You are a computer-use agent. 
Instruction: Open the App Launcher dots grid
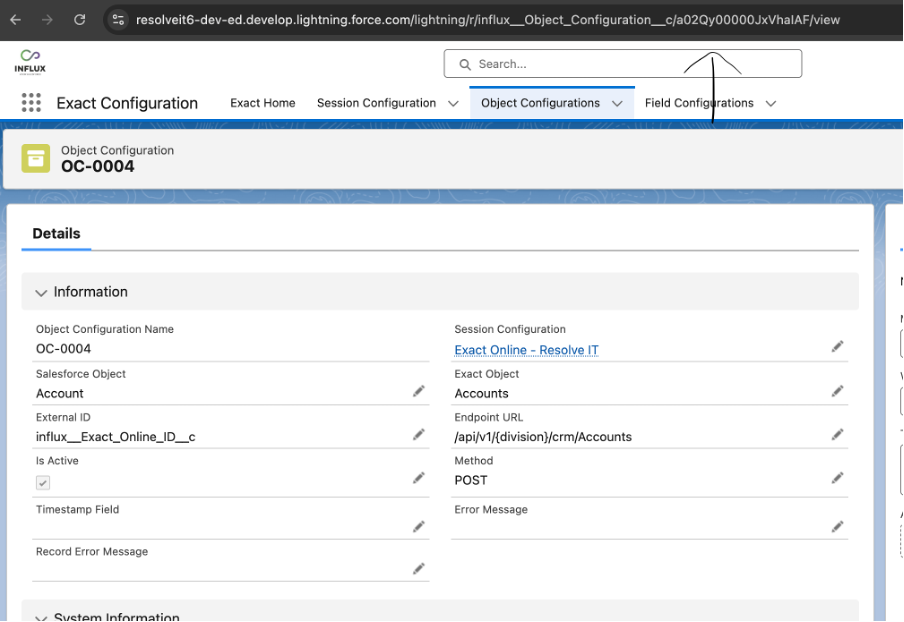click(31, 103)
